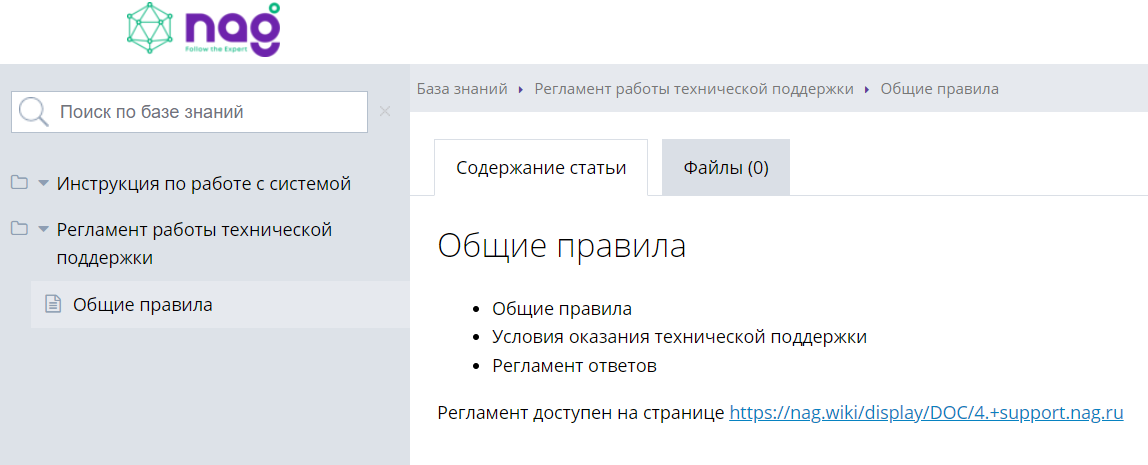Screen dimensions: 1148x465
Task: Collapse the Регламент работы технической поддержки arrow
Action: tap(43, 230)
